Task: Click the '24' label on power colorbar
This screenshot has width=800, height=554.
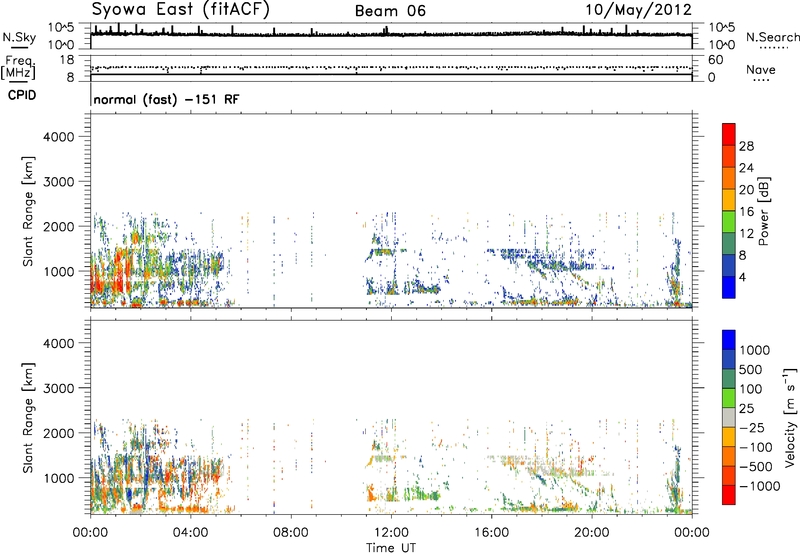Action: tap(746, 168)
